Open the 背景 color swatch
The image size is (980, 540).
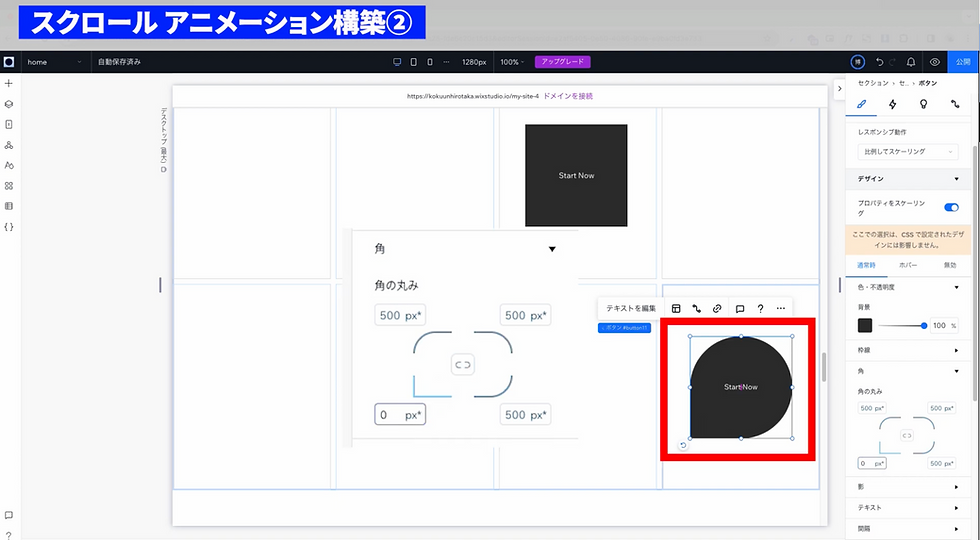click(x=865, y=326)
